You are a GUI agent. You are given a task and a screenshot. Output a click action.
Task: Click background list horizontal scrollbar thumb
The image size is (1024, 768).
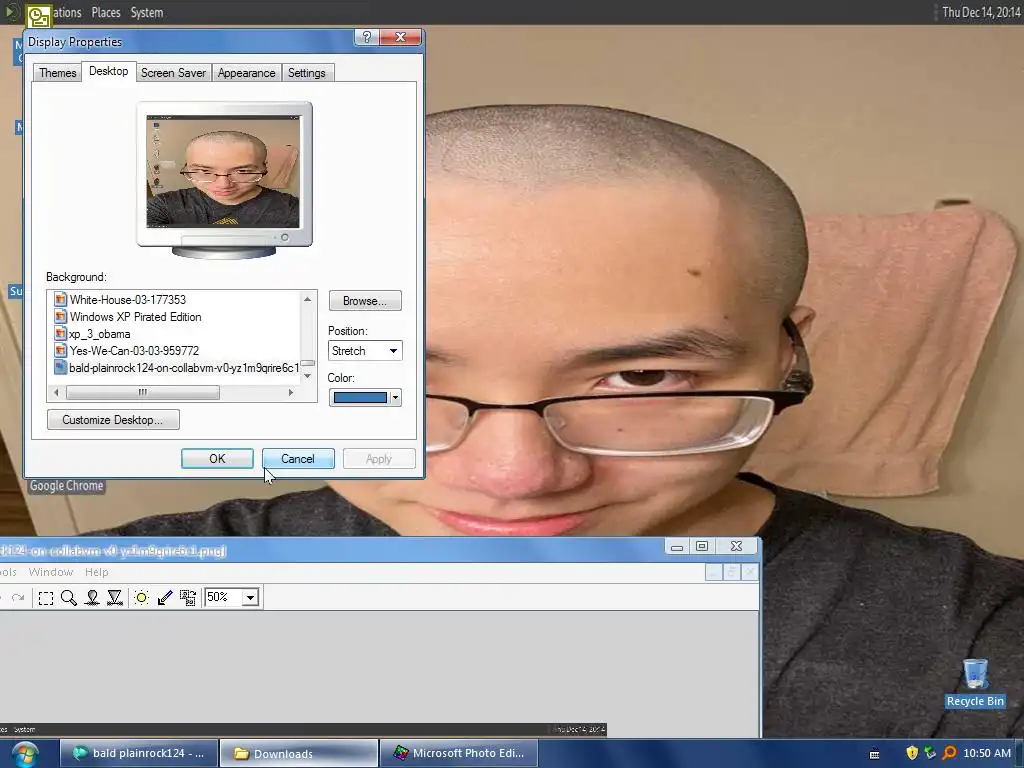click(142, 392)
